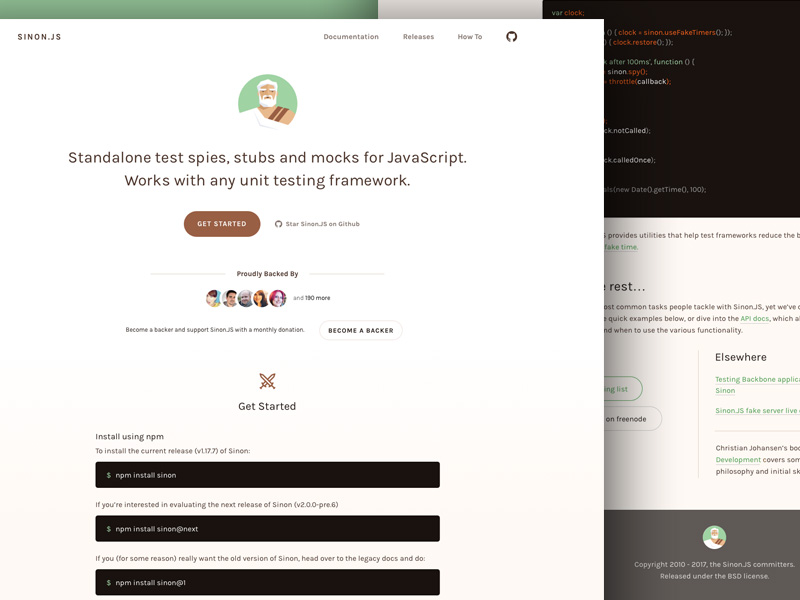Viewport: 800px width, 600px height.
Task: Click the crossed swords Get Started icon
Action: (x=267, y=381)
